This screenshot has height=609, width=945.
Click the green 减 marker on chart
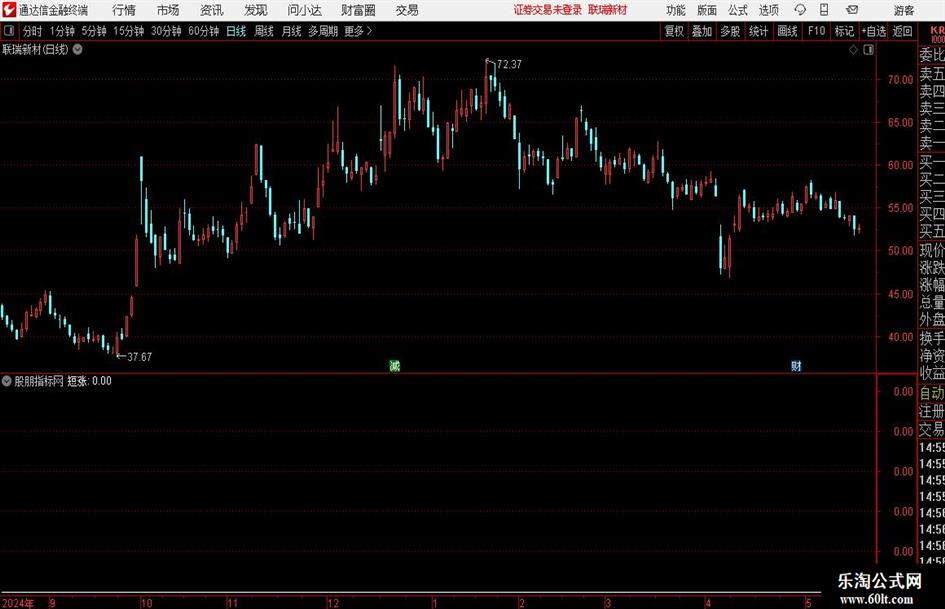394,365
